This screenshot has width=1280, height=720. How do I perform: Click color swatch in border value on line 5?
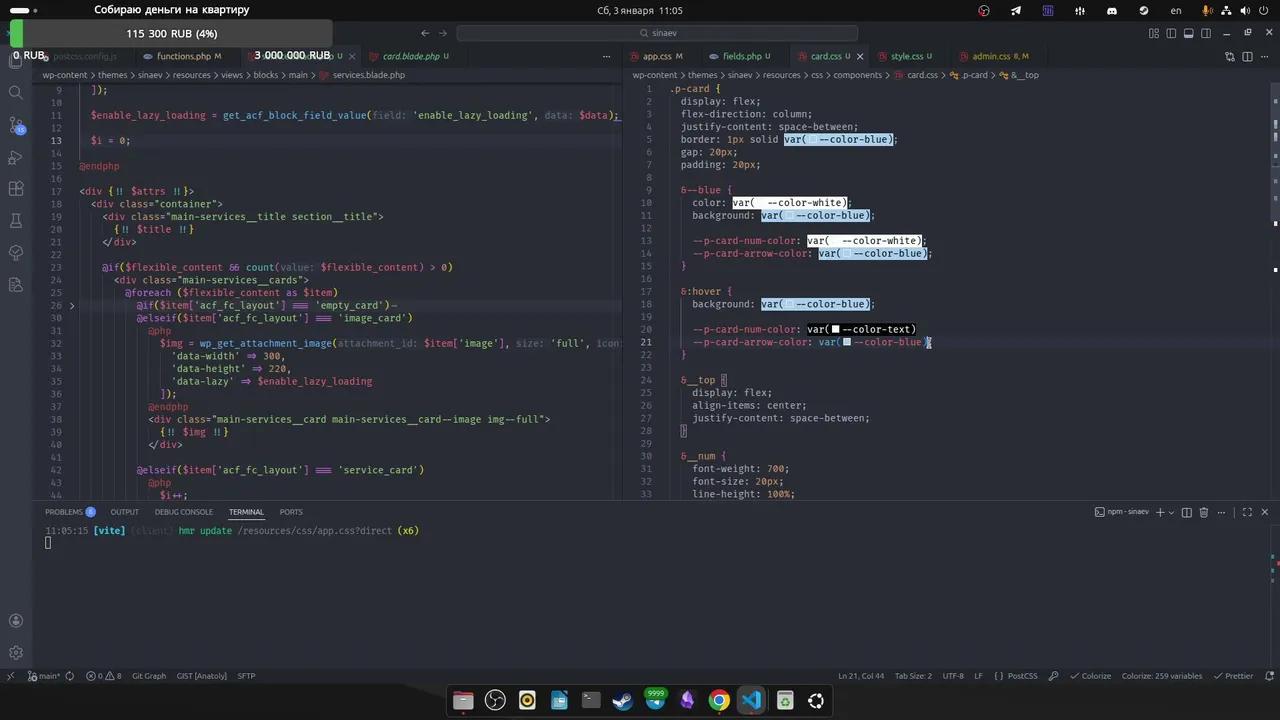(x=812, y=140)
